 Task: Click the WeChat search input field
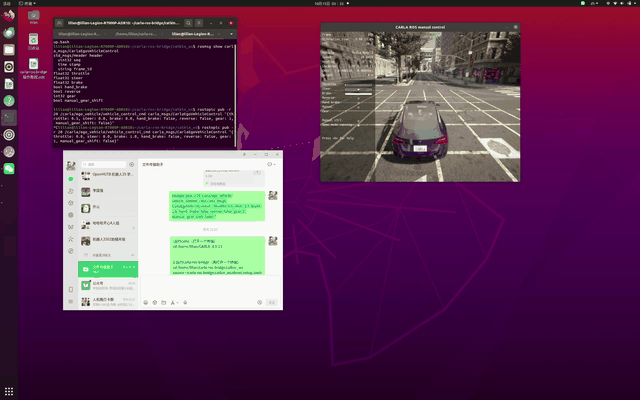104,164
